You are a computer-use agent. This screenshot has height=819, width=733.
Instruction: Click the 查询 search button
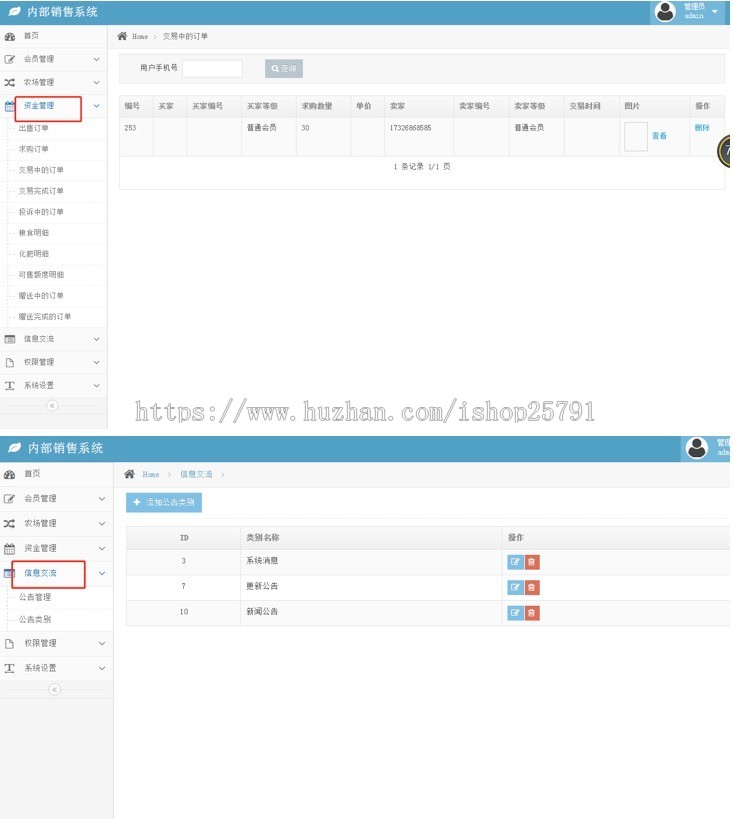[284, 68]
